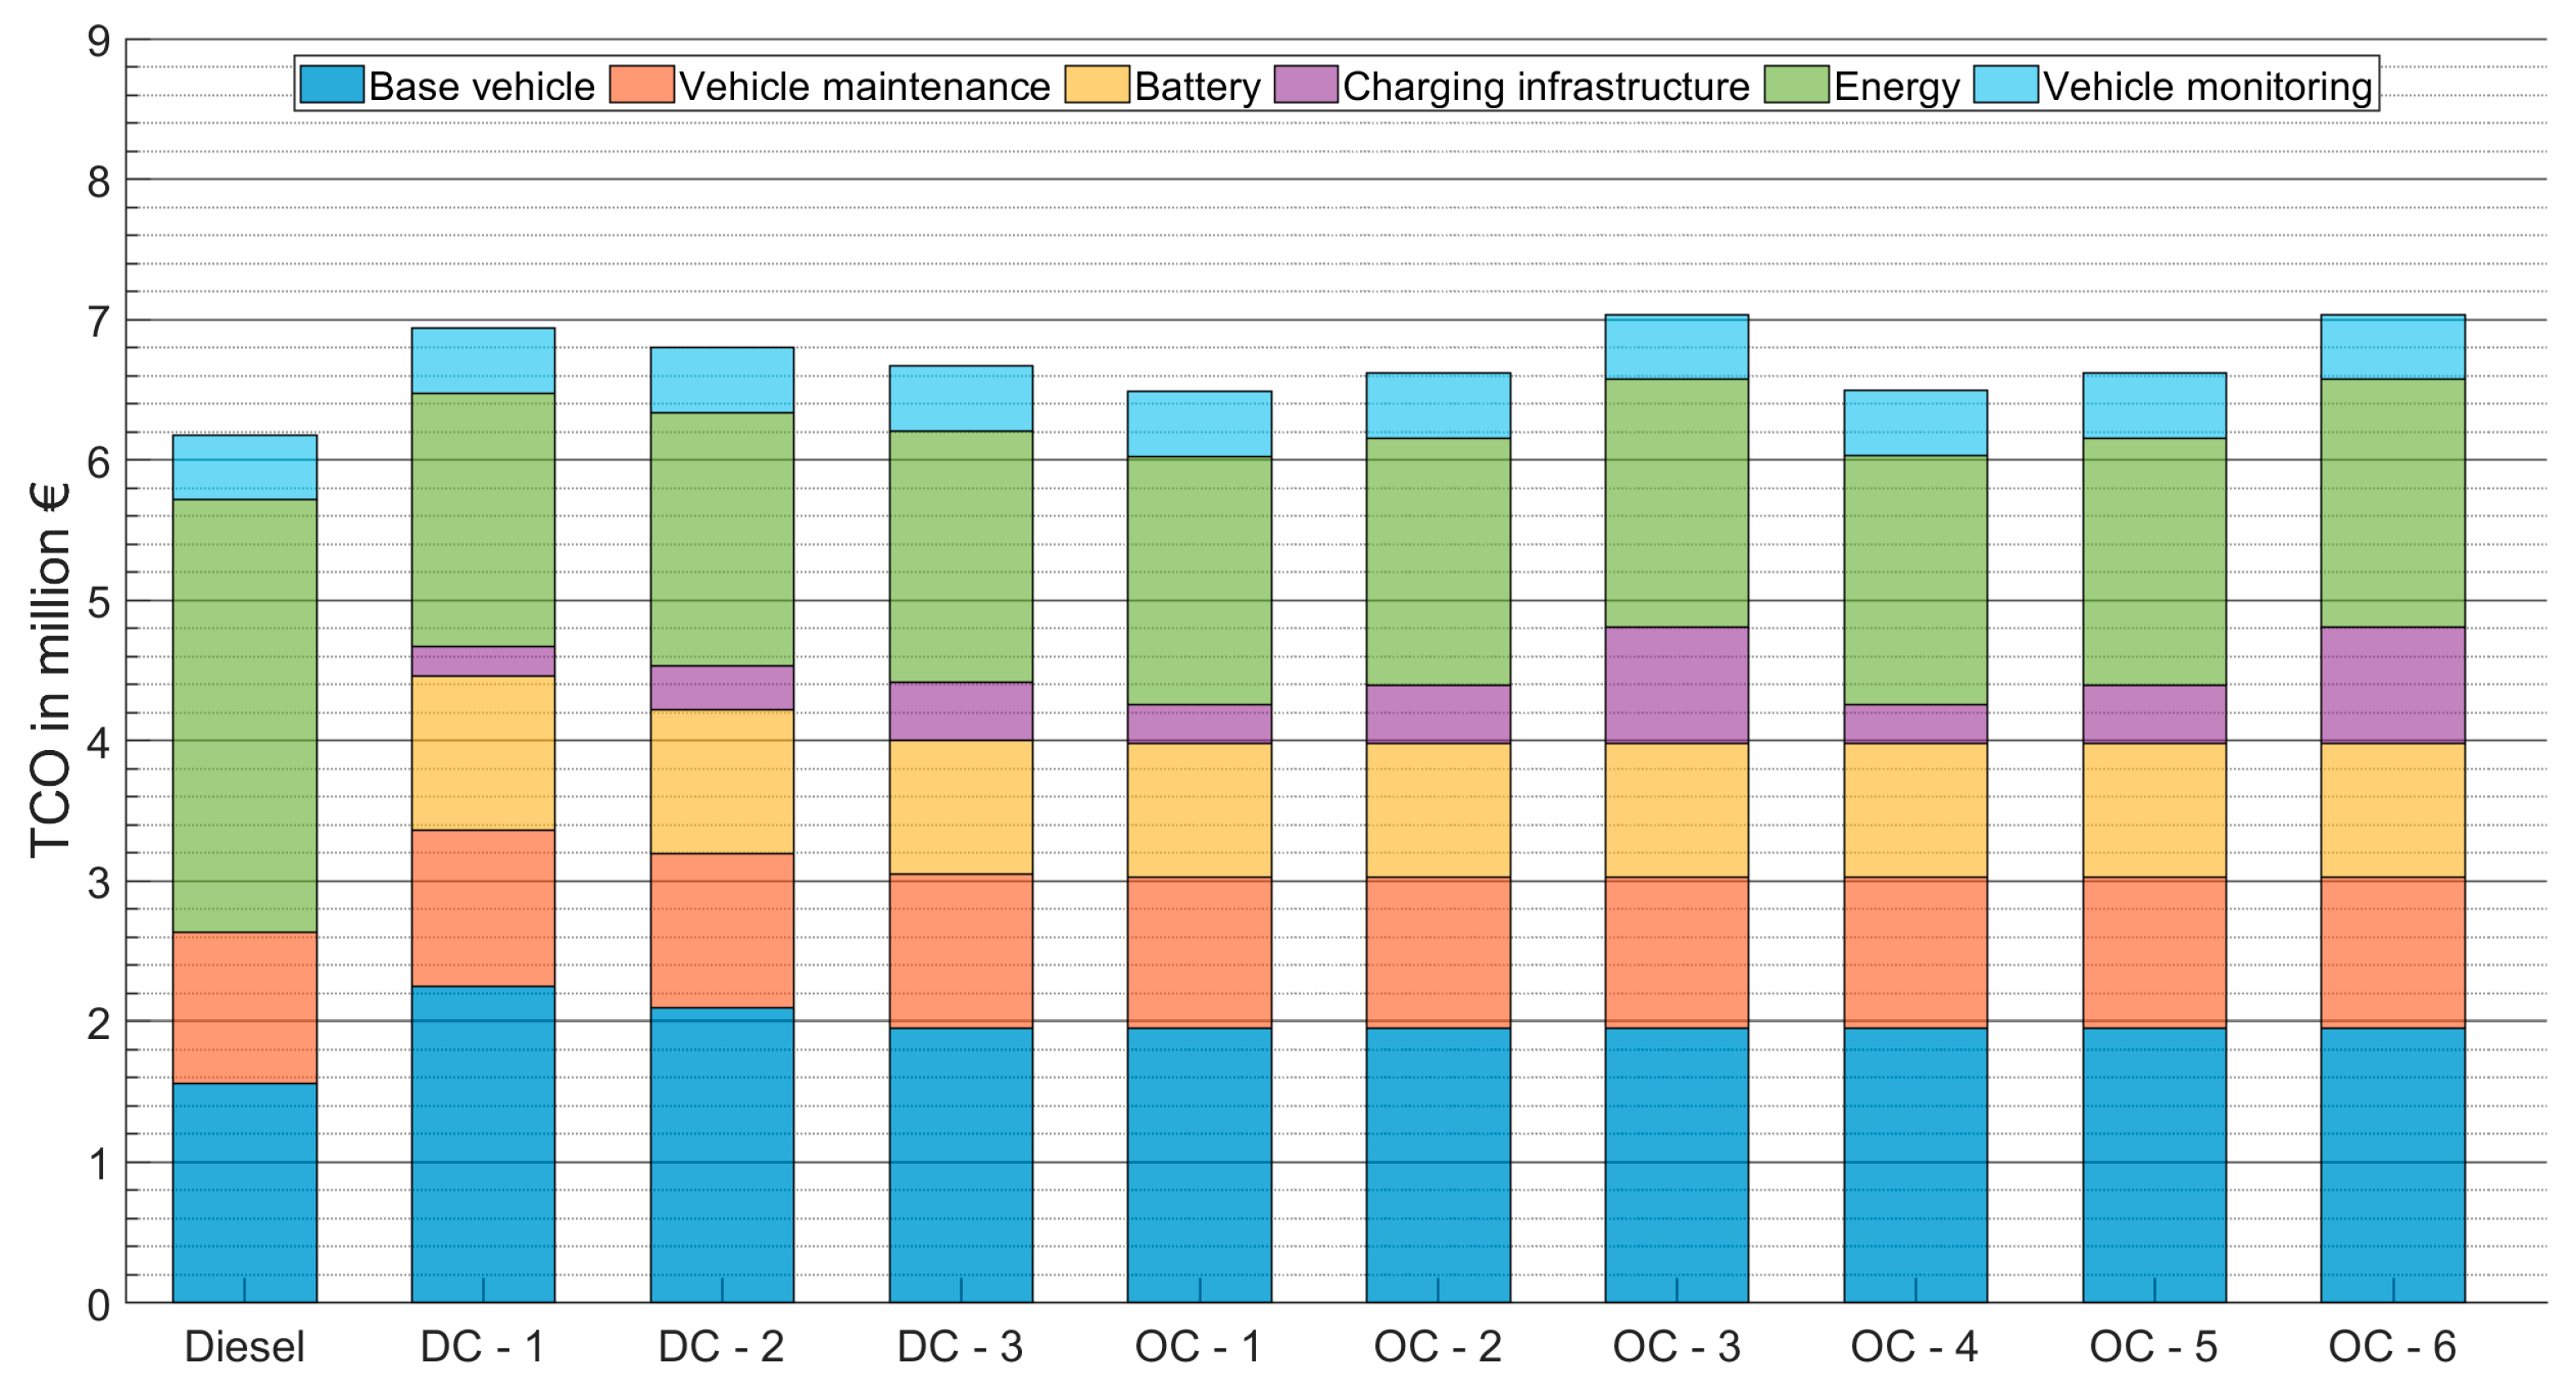This screenshot has width=2576, height=1387.
Task: Click the Base vehicle legend swatch
Action: pyautogui.click(x=331, y=85)
